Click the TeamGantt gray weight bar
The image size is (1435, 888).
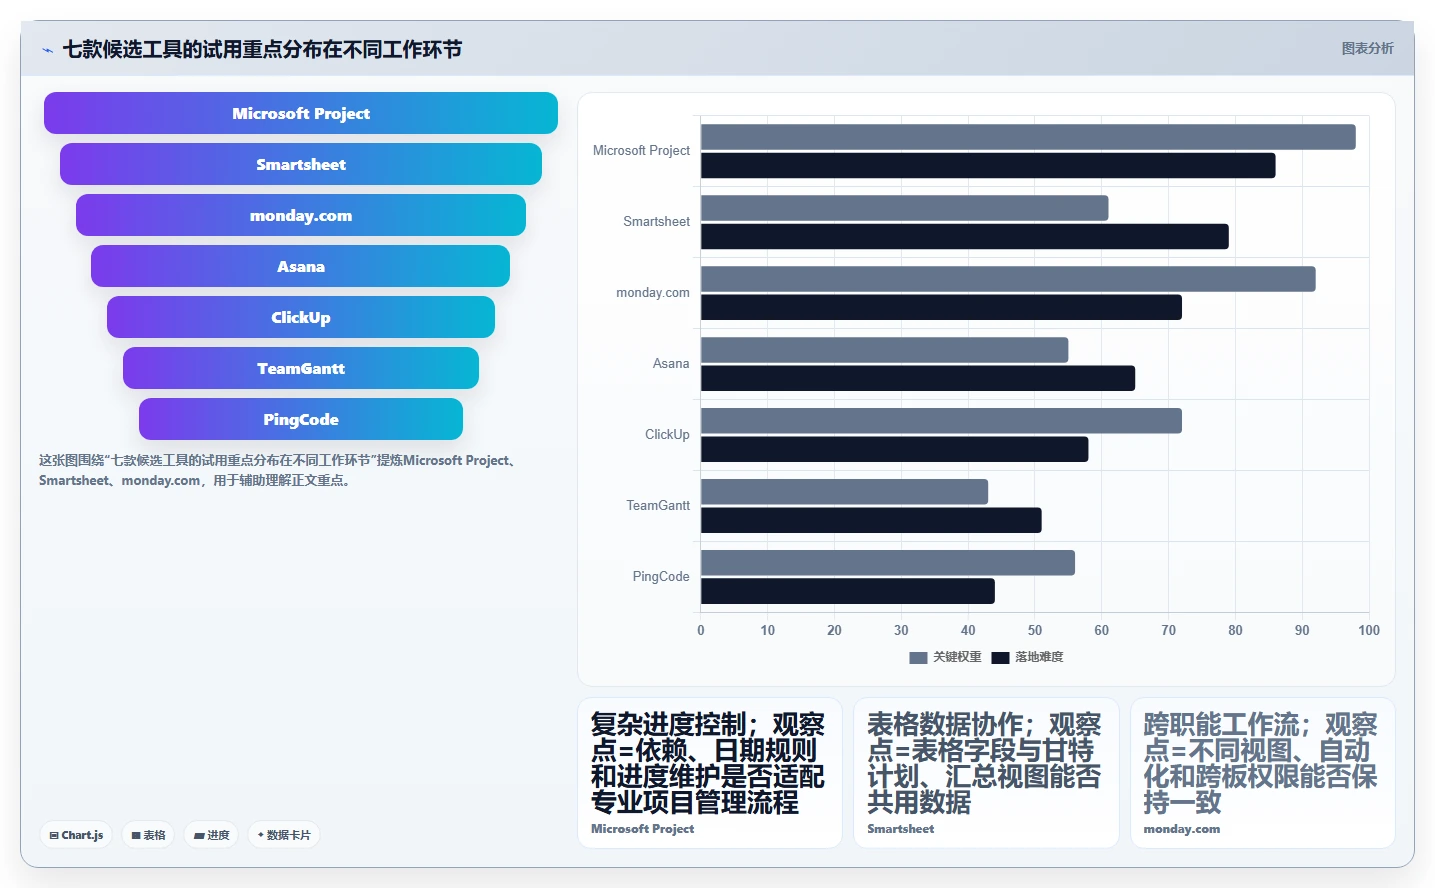coord(845,492)
